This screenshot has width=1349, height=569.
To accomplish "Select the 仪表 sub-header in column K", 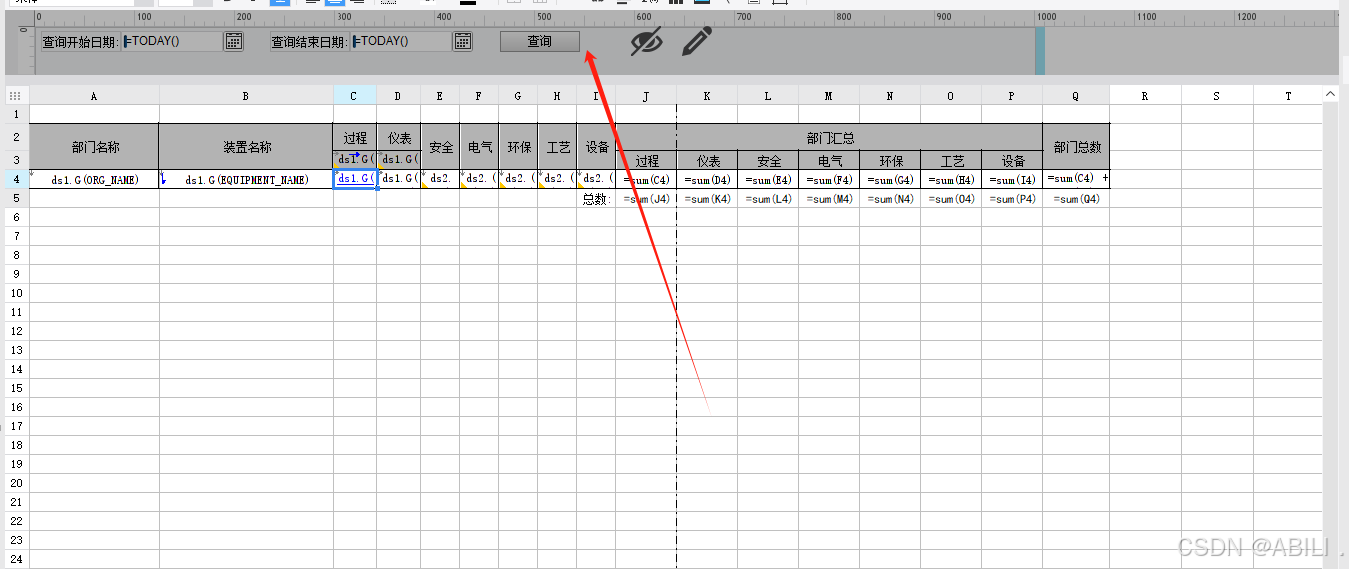I will coord(707,161).
